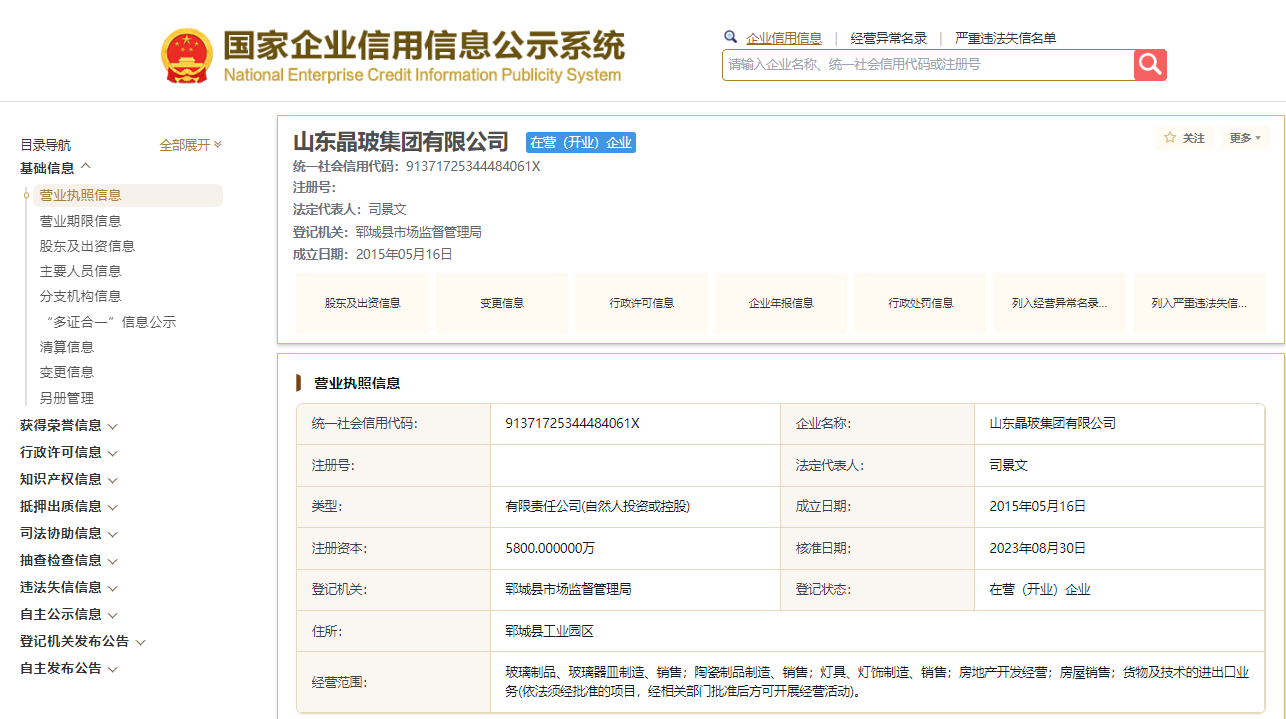Expand the 抵押出质信息 section
Viewport: 1286px width, 719px height.
69,506
